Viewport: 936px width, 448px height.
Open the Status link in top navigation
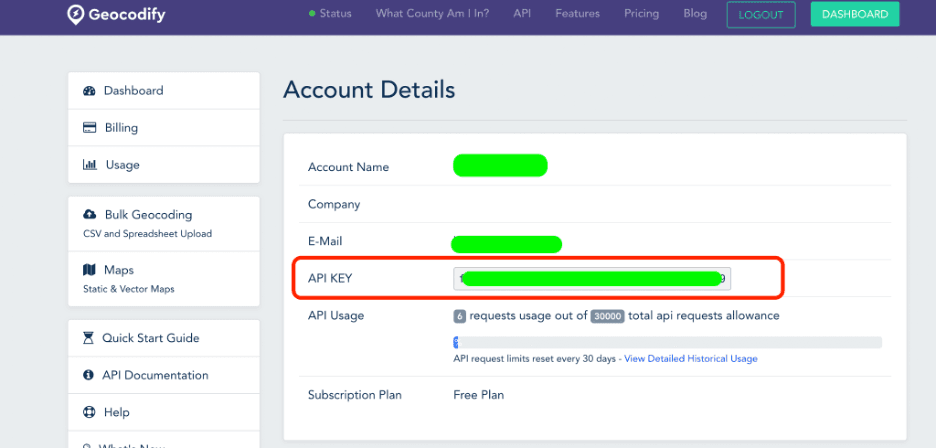(x=334, y=14)
